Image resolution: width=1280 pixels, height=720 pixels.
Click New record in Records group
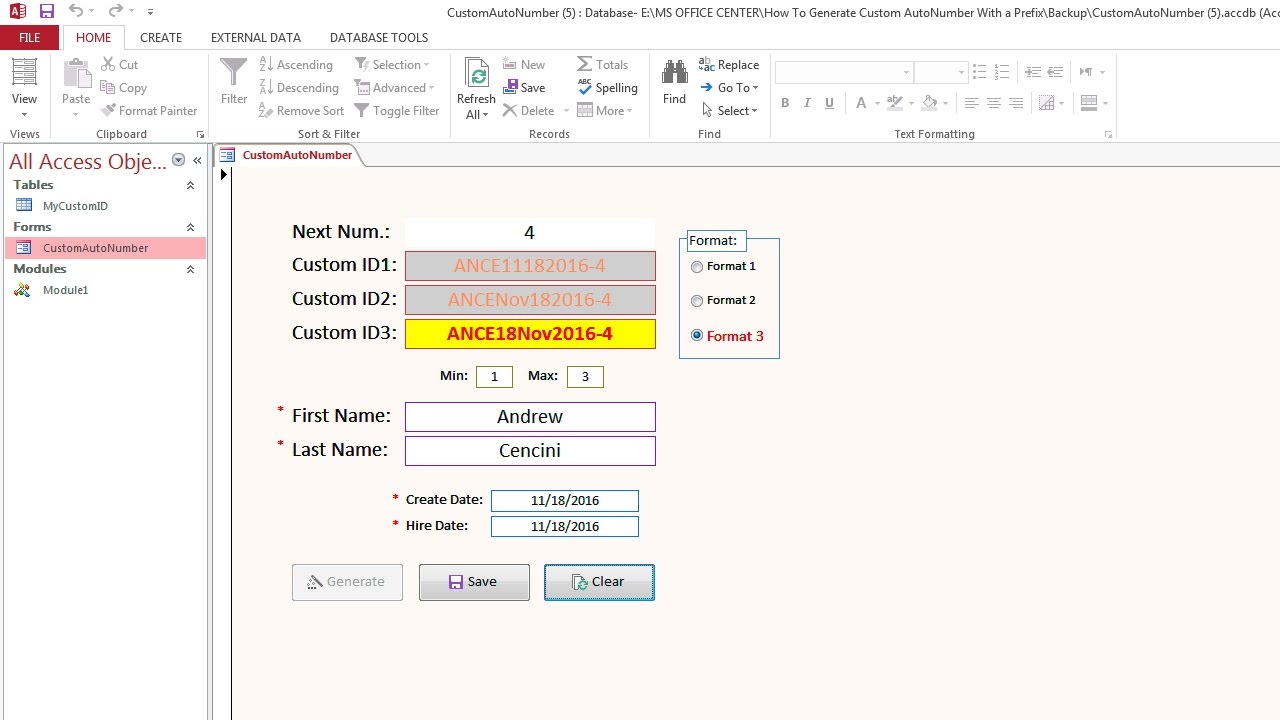[x=524, y=65]
